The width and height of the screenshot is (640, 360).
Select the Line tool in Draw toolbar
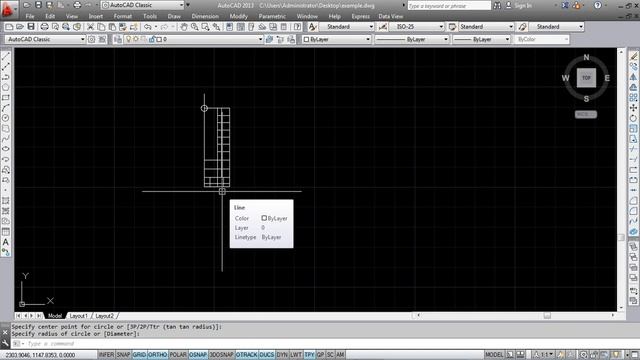click(x=6, y=56)
